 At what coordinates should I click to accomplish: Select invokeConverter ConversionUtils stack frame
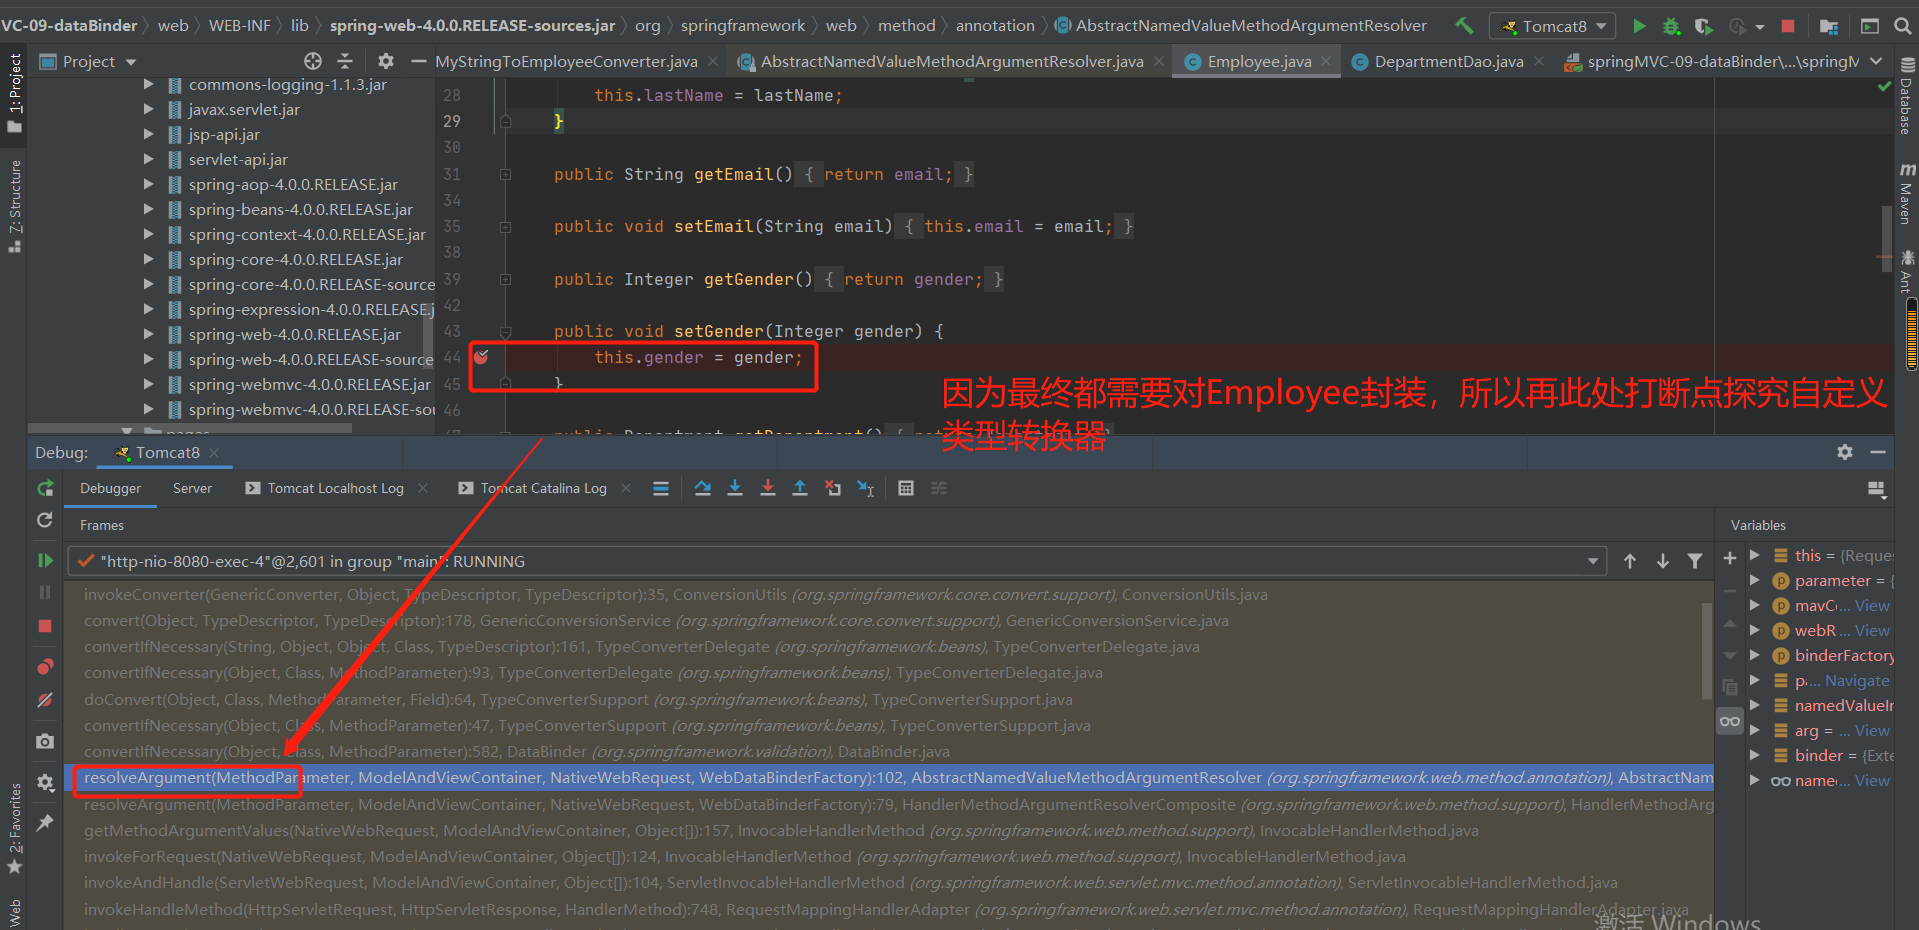click(675, 594)
